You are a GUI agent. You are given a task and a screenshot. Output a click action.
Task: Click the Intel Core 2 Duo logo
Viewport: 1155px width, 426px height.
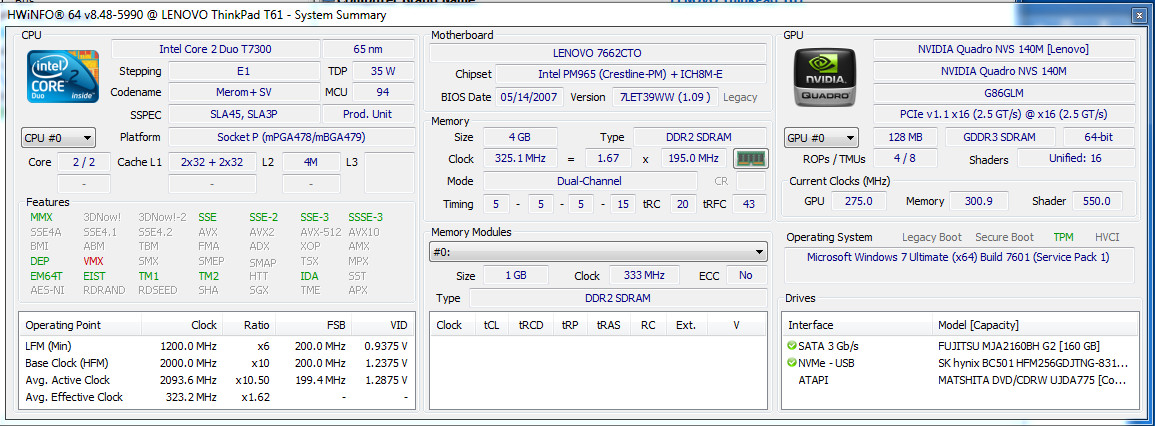tap(63, 76)
